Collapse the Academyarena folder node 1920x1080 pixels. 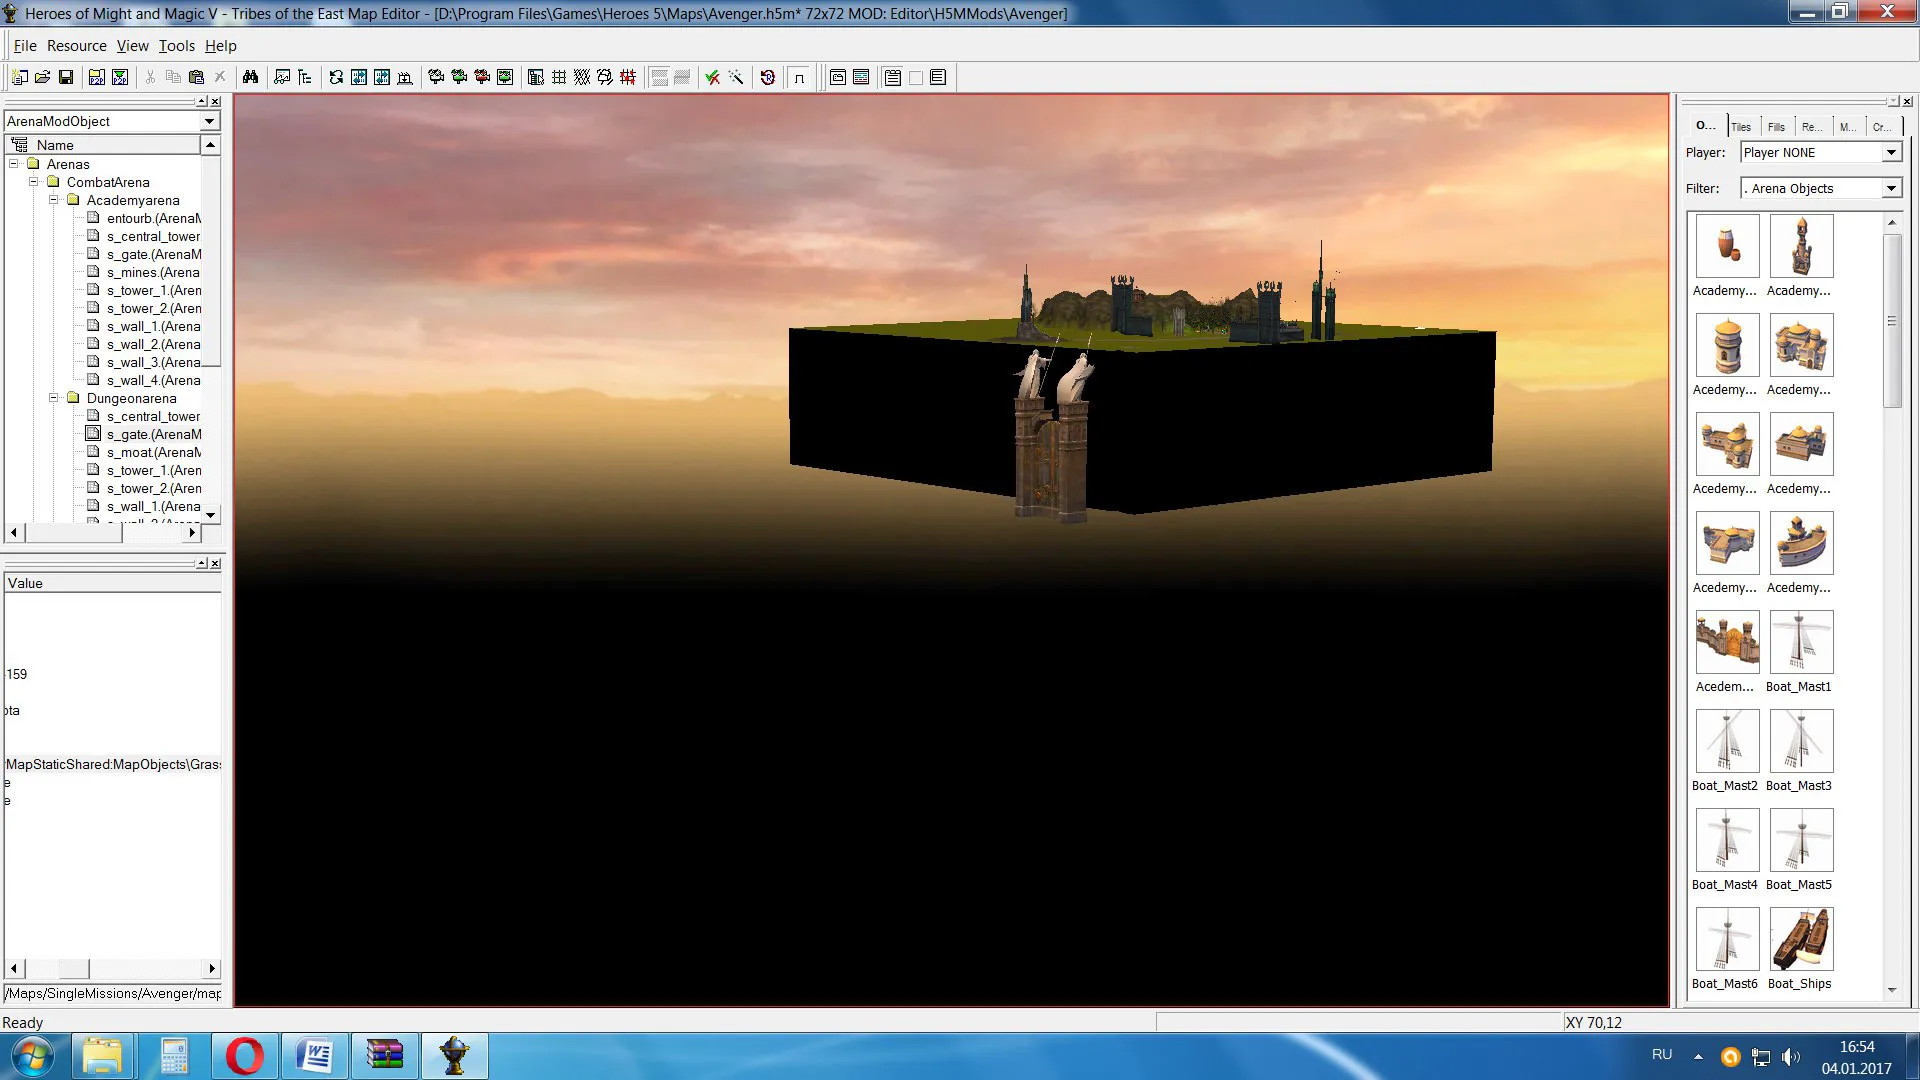pyautogui.click(x=54, y=200)
